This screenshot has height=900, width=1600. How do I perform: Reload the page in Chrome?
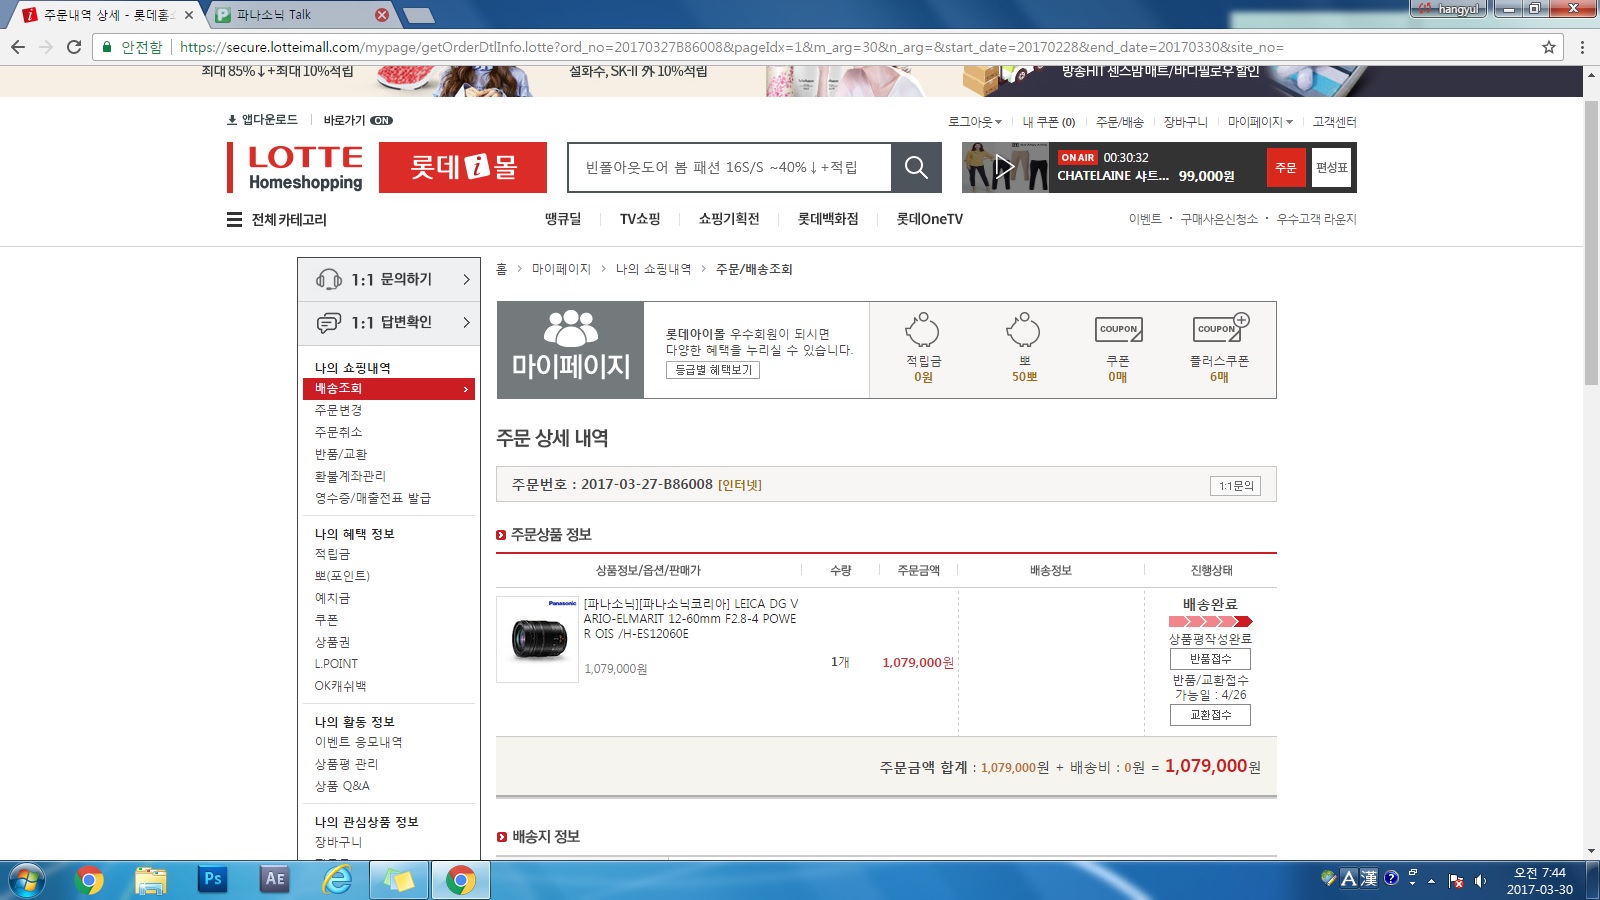74,47
